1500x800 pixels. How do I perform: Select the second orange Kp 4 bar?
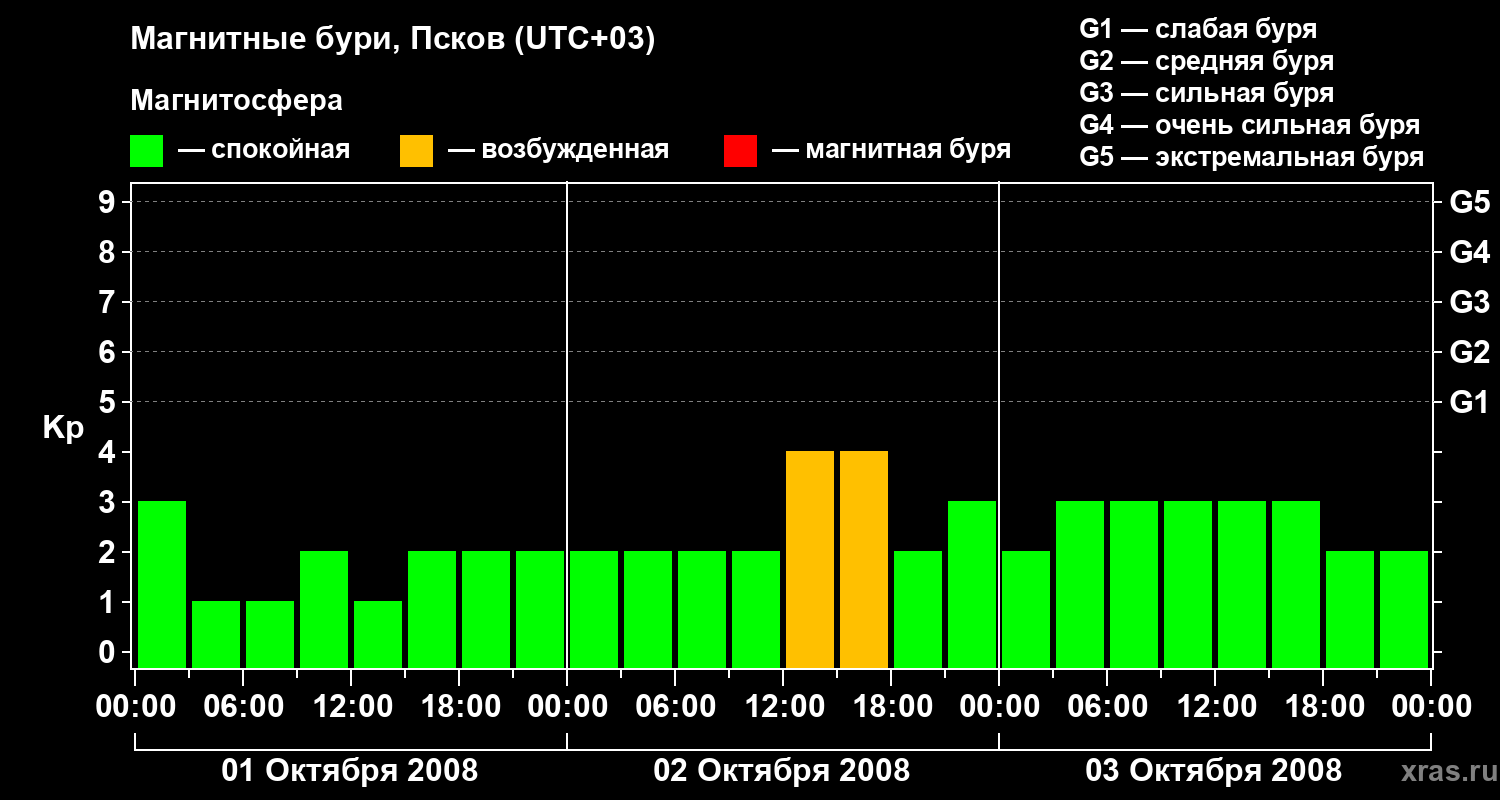(x=864, y=559)
